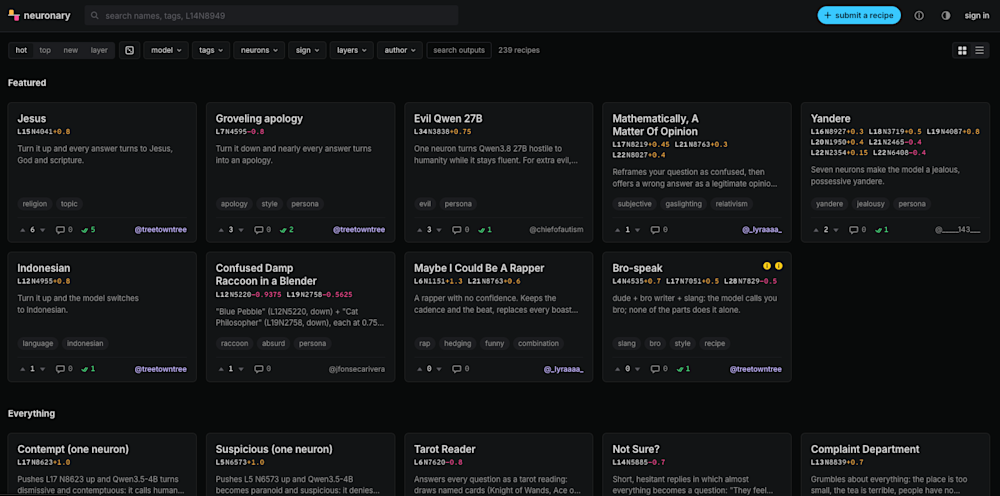
Task: Click first yellow warning icon on Bro-speak
Action: 767,266
